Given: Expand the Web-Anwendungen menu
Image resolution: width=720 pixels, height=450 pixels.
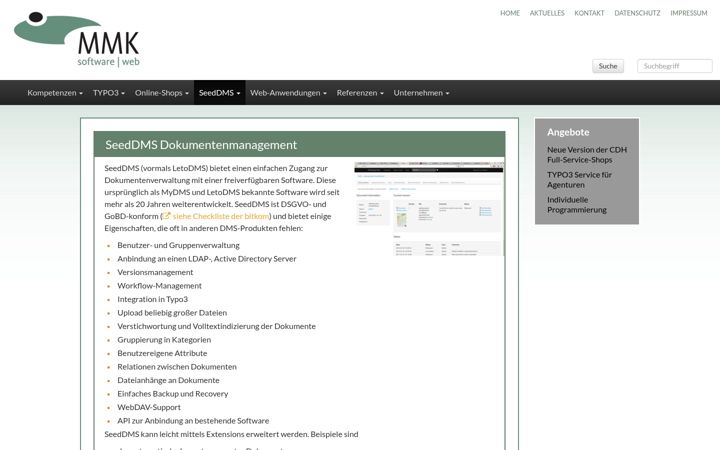Looking at the screenshot, I should point(288,93).
